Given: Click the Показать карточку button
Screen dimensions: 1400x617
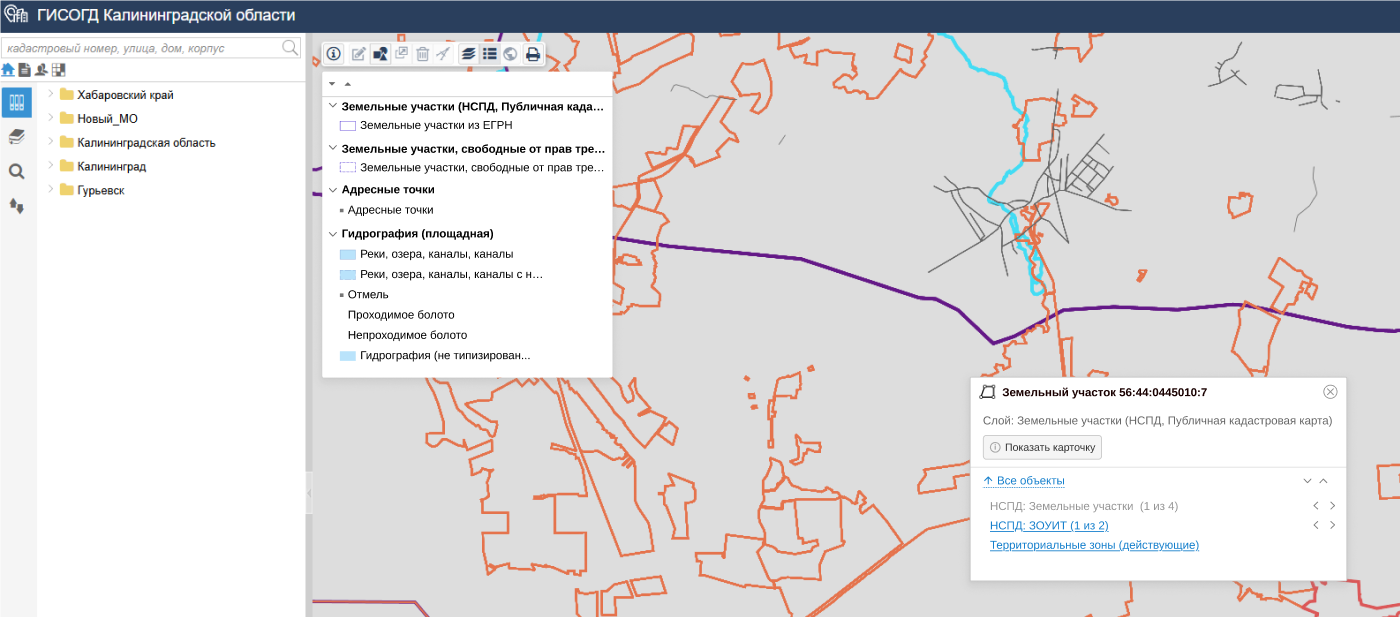Looking at the screenshot, I should pyautogui.click(x=1042, y=447).
